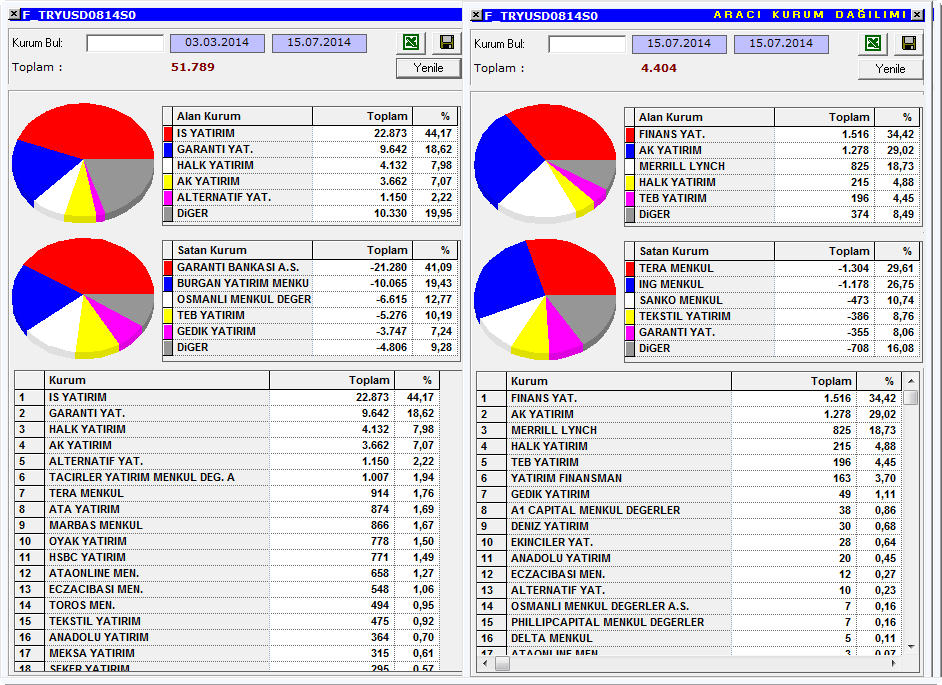942x685 pixels.
Task: Click the left panel Yenile button
Action: coord(428,68)
